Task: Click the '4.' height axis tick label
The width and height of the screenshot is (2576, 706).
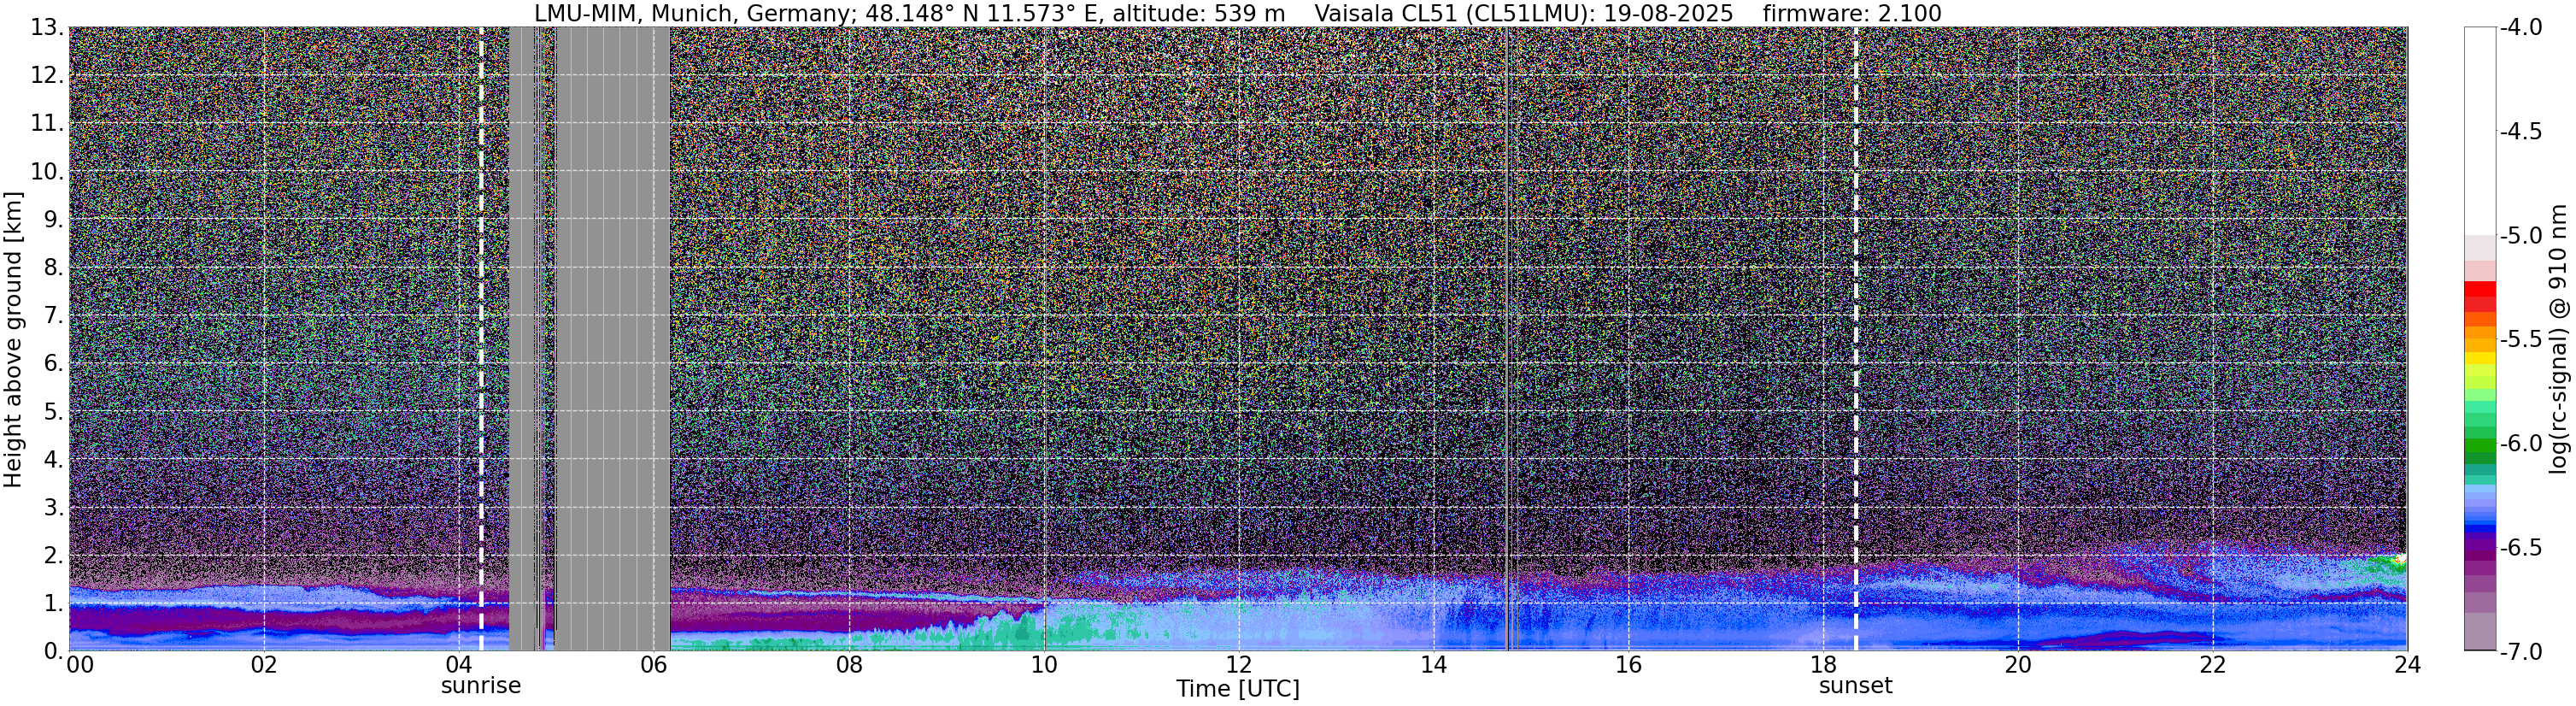Action: (x=53, y=459)
